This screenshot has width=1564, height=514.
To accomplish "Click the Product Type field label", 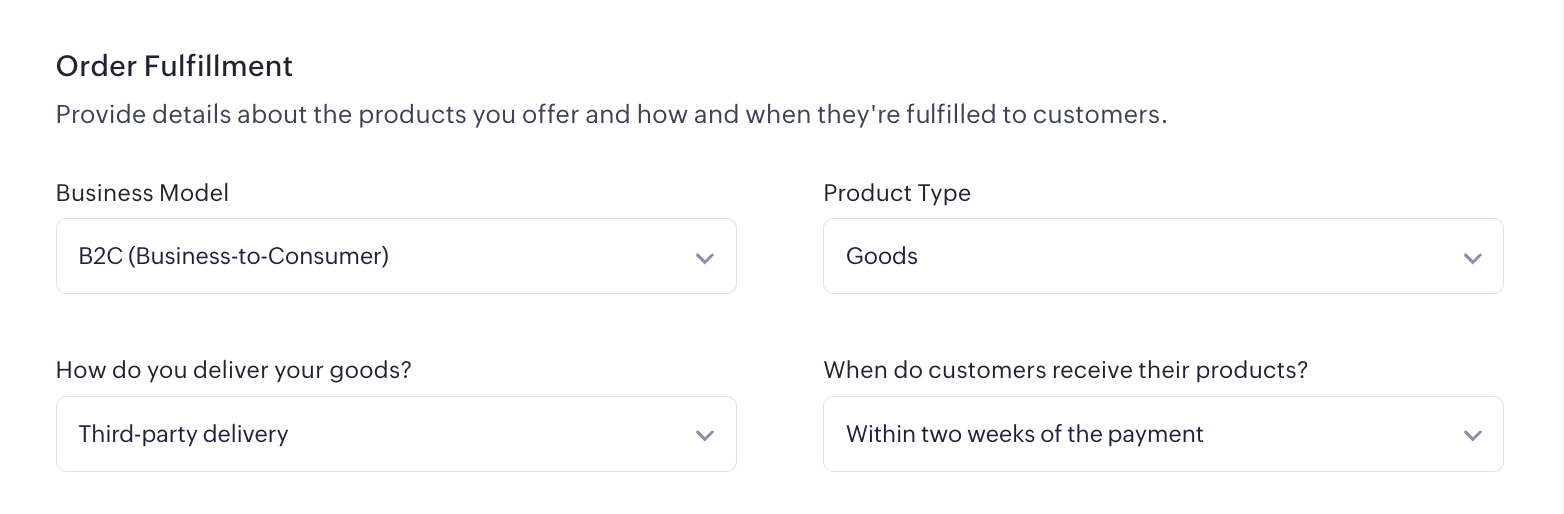I will point(896,193).
